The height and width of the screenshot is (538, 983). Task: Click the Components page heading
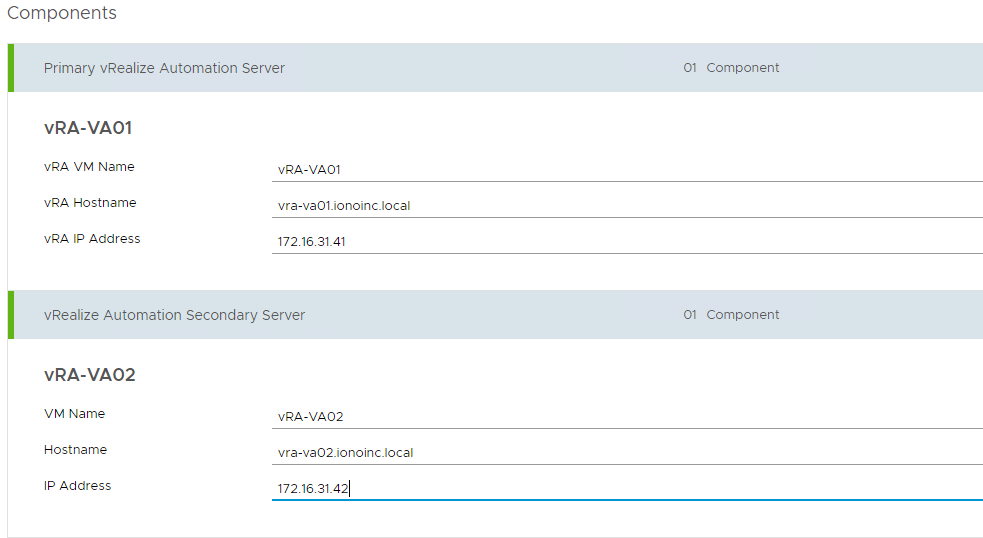tap(62, 13)
